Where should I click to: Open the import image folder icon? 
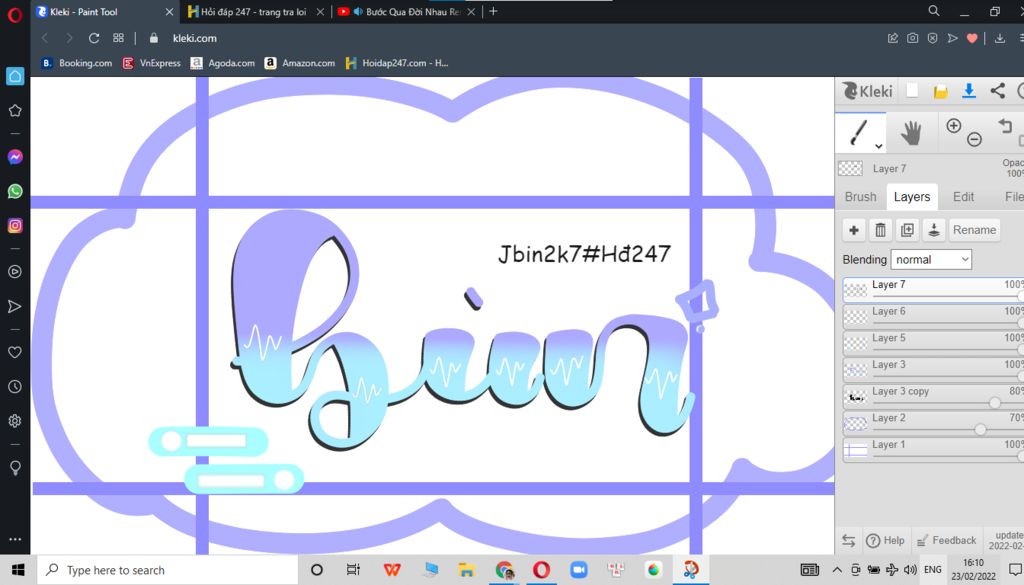point(940,91)
